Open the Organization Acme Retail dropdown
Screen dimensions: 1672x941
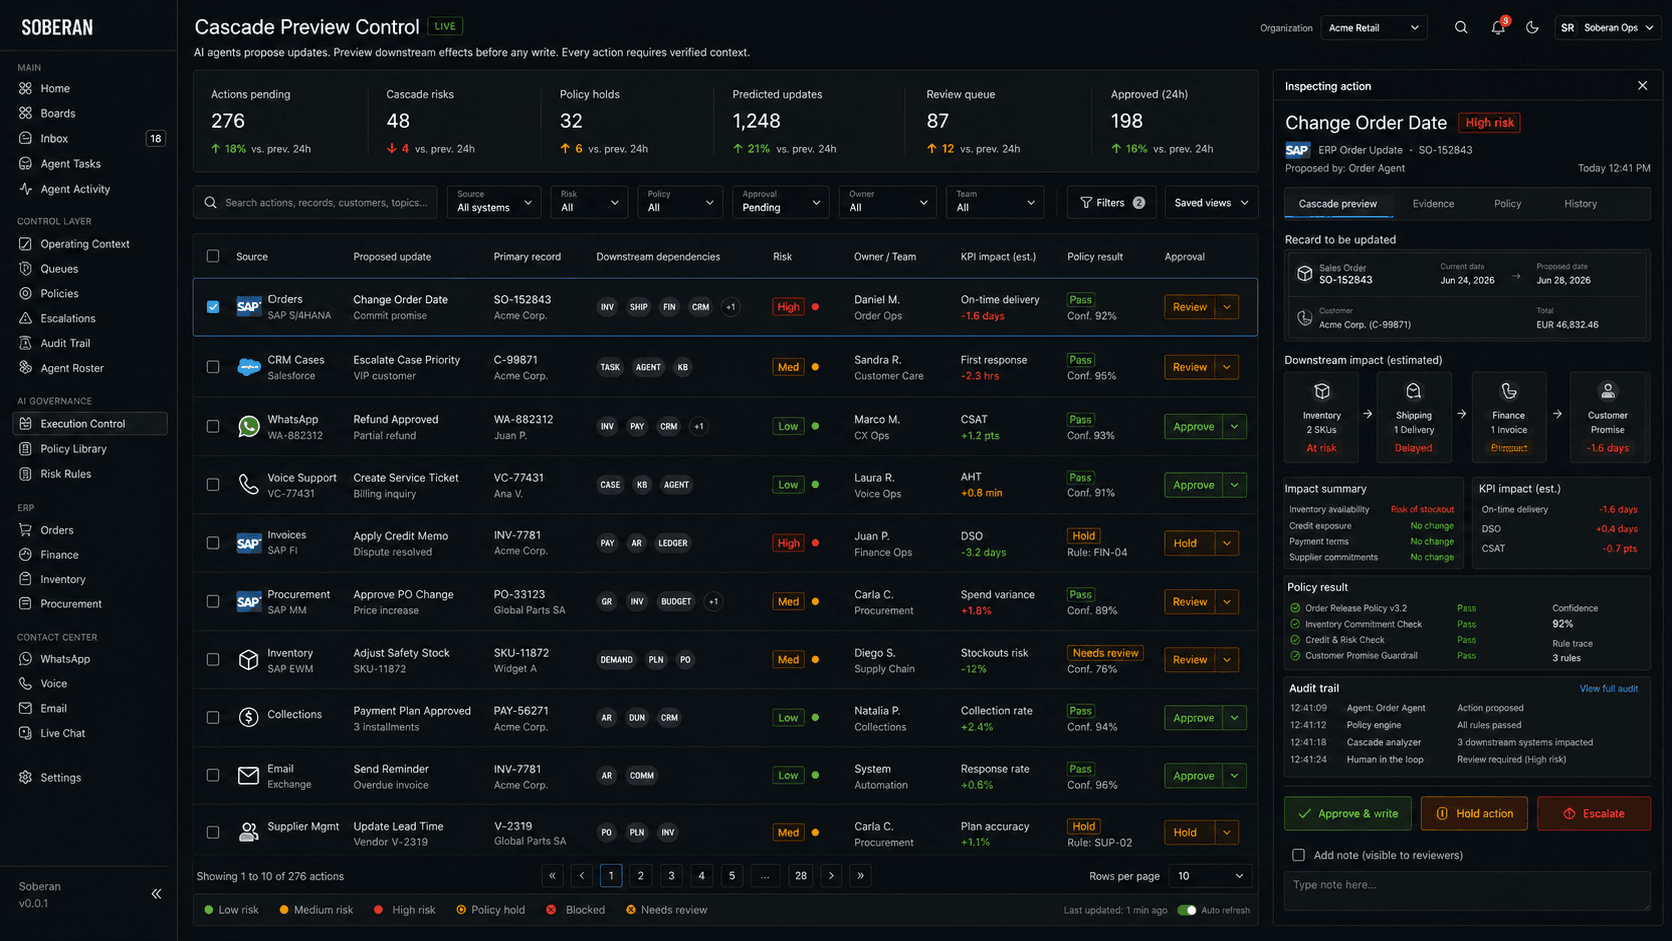click(x=1374, y=28)
